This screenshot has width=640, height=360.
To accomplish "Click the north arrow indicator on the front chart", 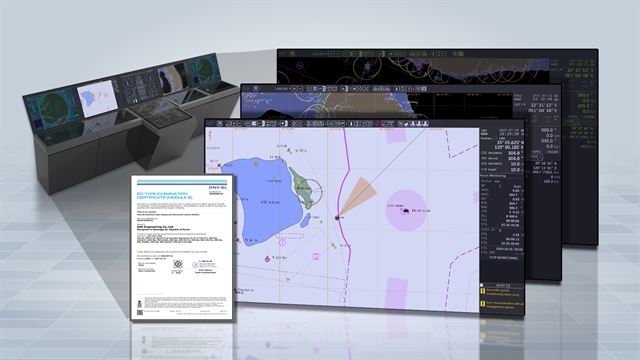I will coord(210,136).
